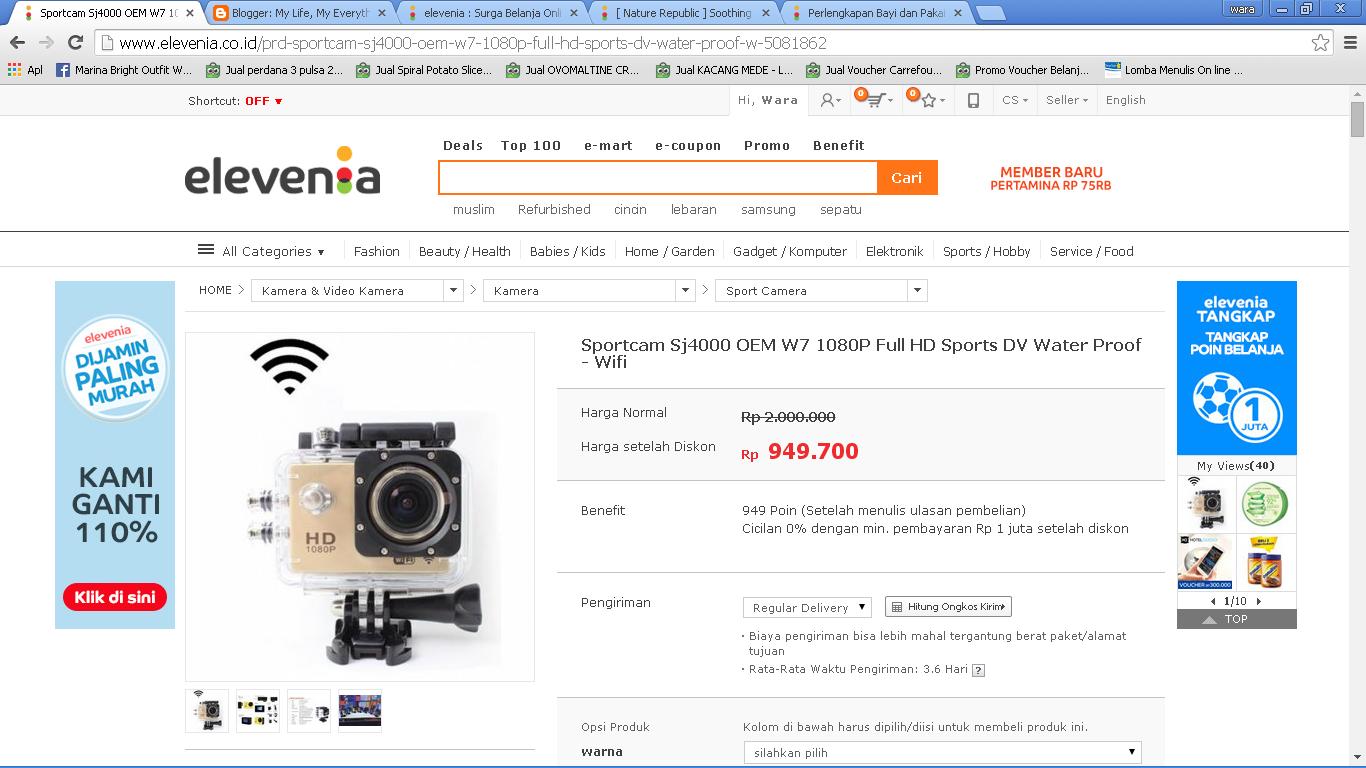1366x768 pixels.
Task: Switch to the Nature Republic Soothing tab
Action: click(684, 13)
